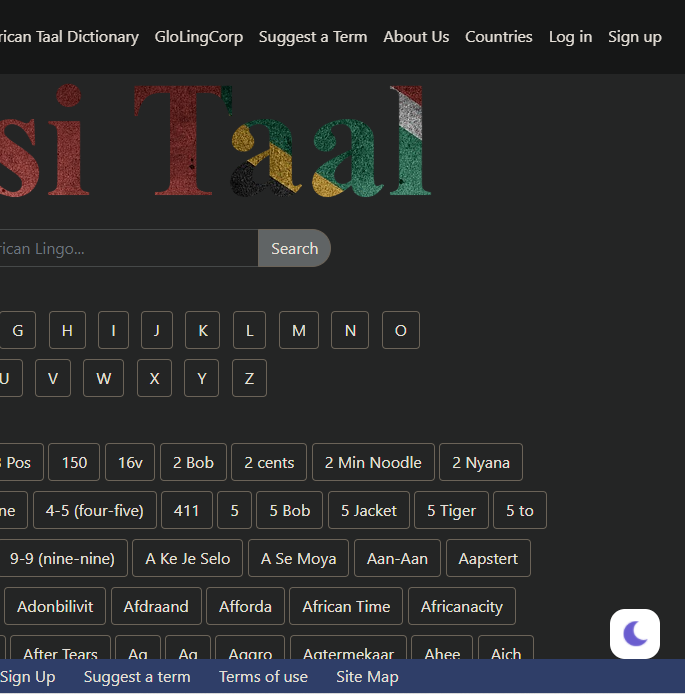
Task: Open the term '150'
Action: tap(74, 462)
